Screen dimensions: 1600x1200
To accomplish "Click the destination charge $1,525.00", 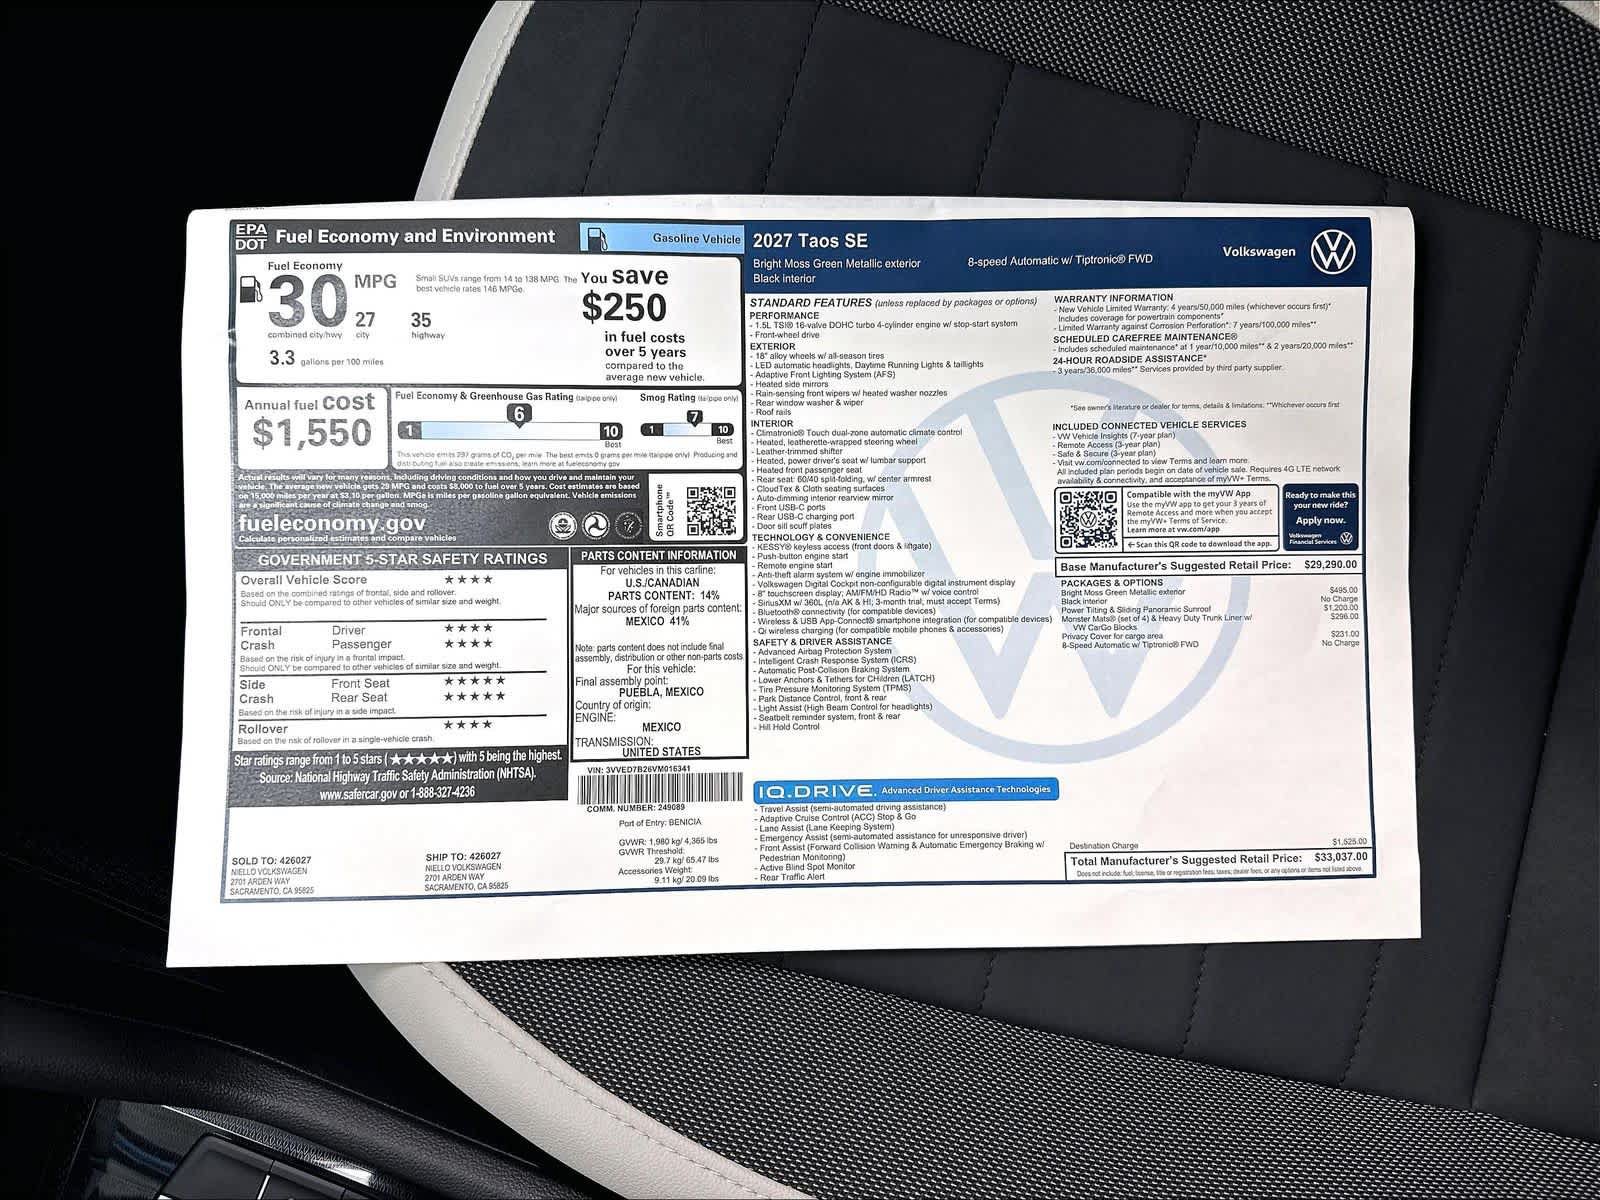I will [x=1349, y=842].
